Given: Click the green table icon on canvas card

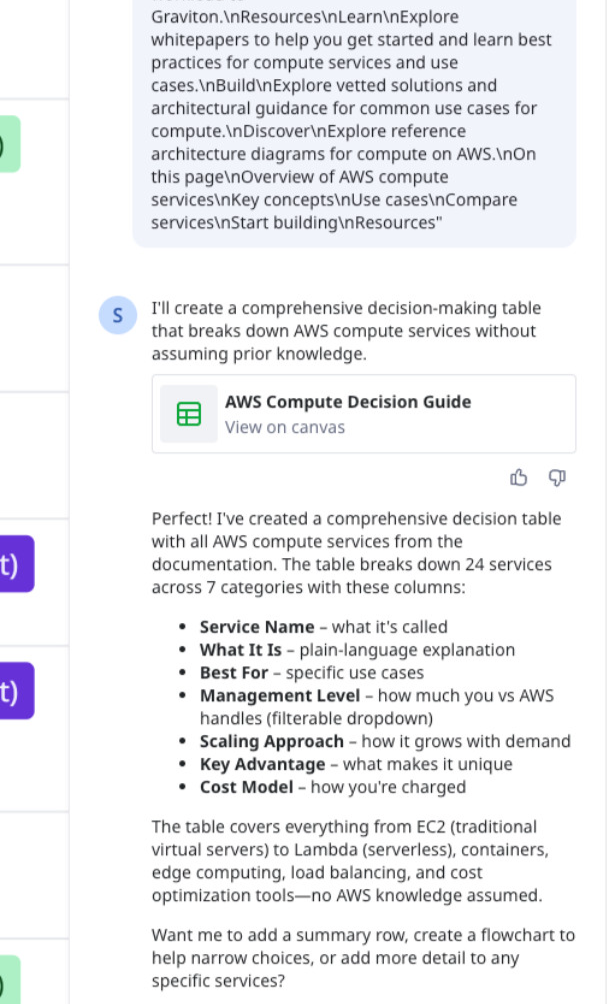Looking at the screenshot, I should pyautogui.click(x=189, y=414).
